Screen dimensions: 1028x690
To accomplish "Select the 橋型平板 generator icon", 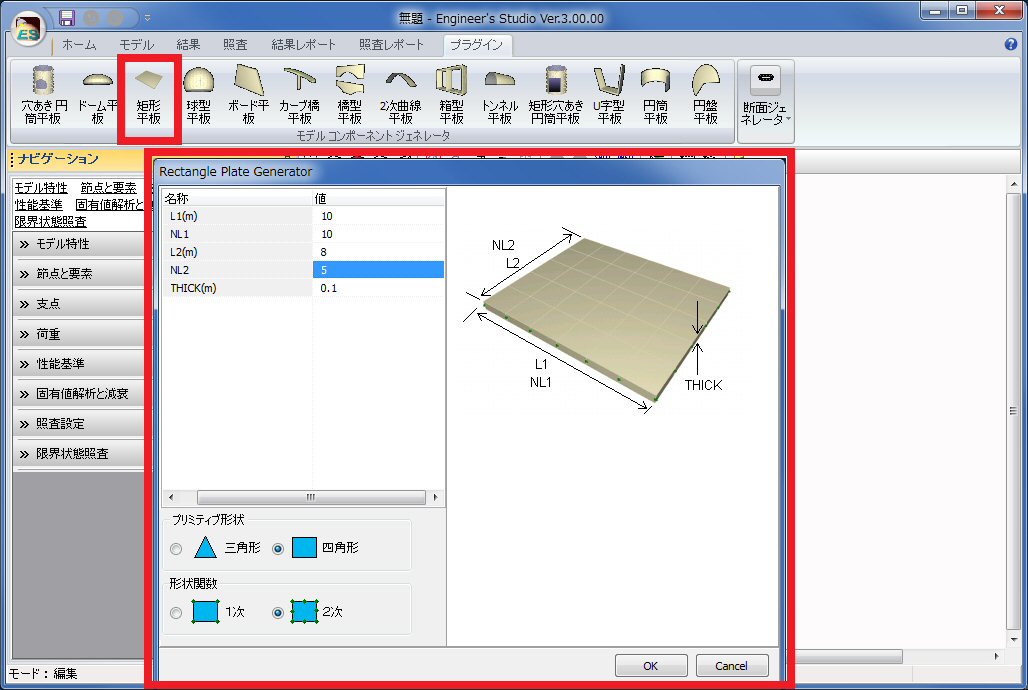I will click(x=349, y=95).
